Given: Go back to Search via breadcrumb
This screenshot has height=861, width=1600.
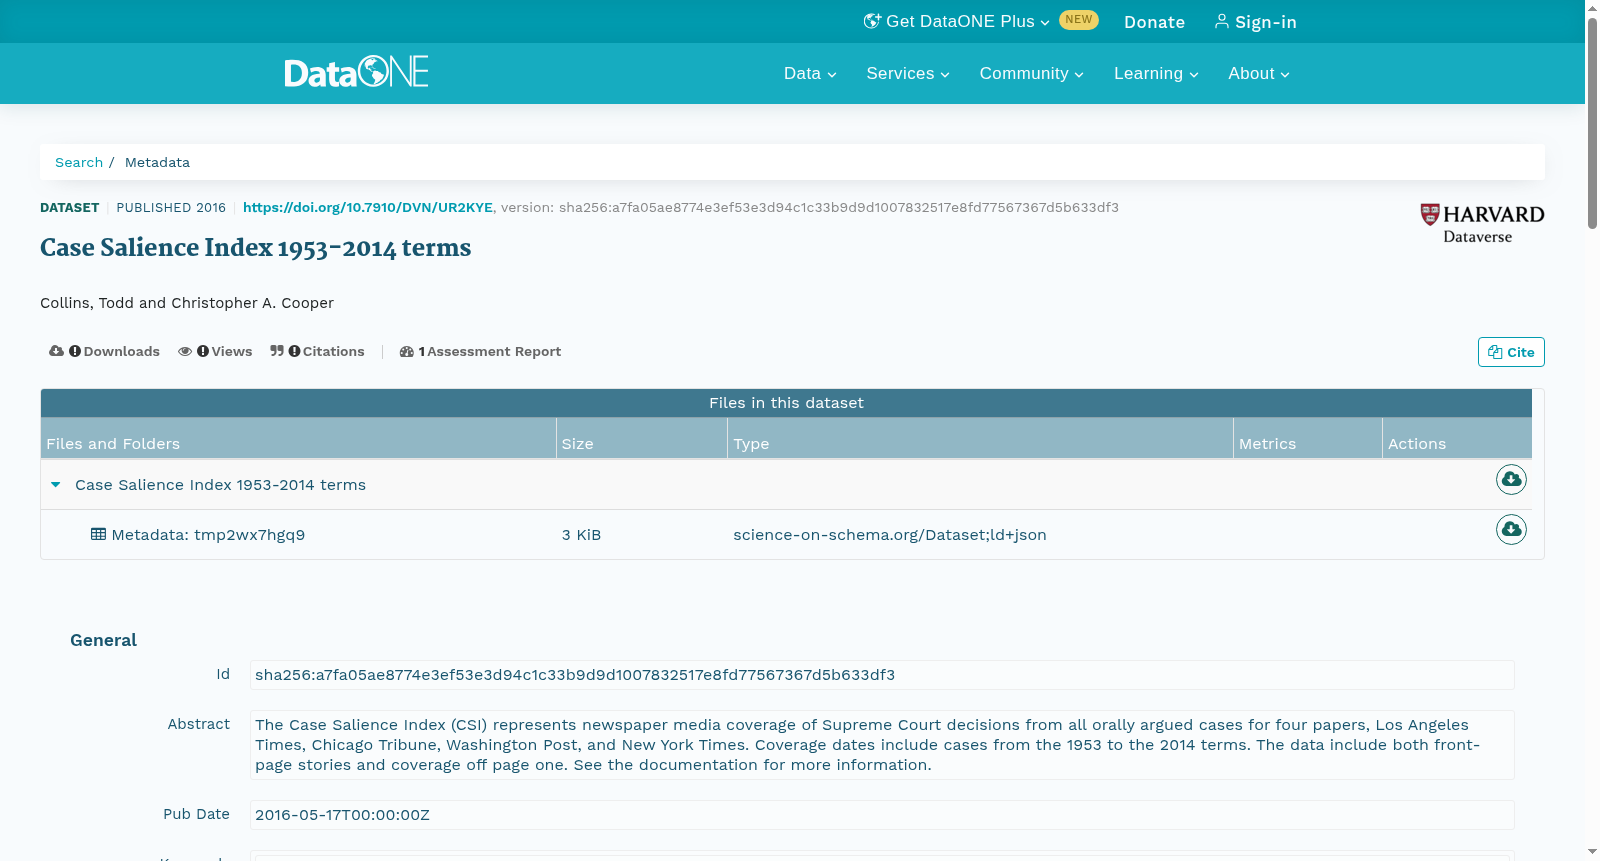Looking at the screenshot, I should click(79, 162).
